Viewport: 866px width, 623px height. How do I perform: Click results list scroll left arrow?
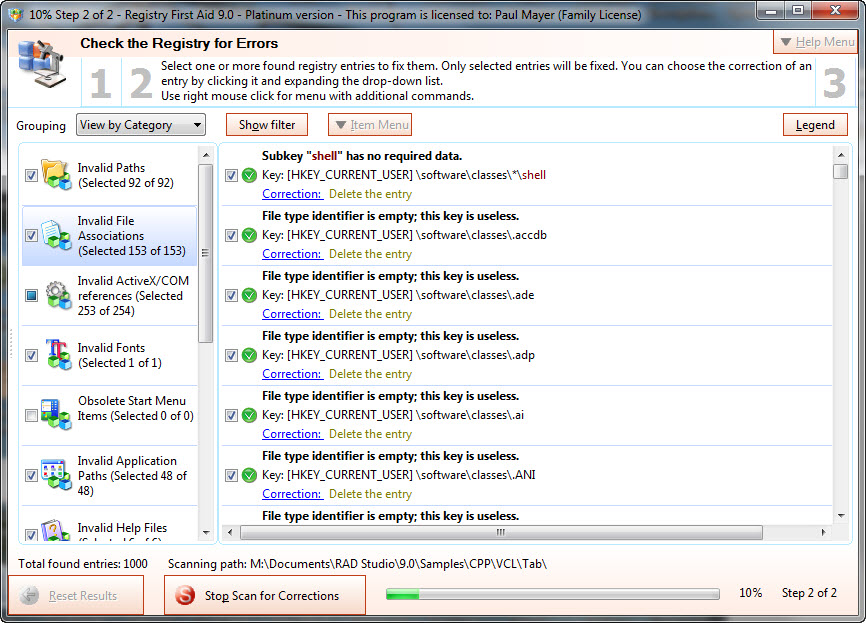(x=230, y=532)
